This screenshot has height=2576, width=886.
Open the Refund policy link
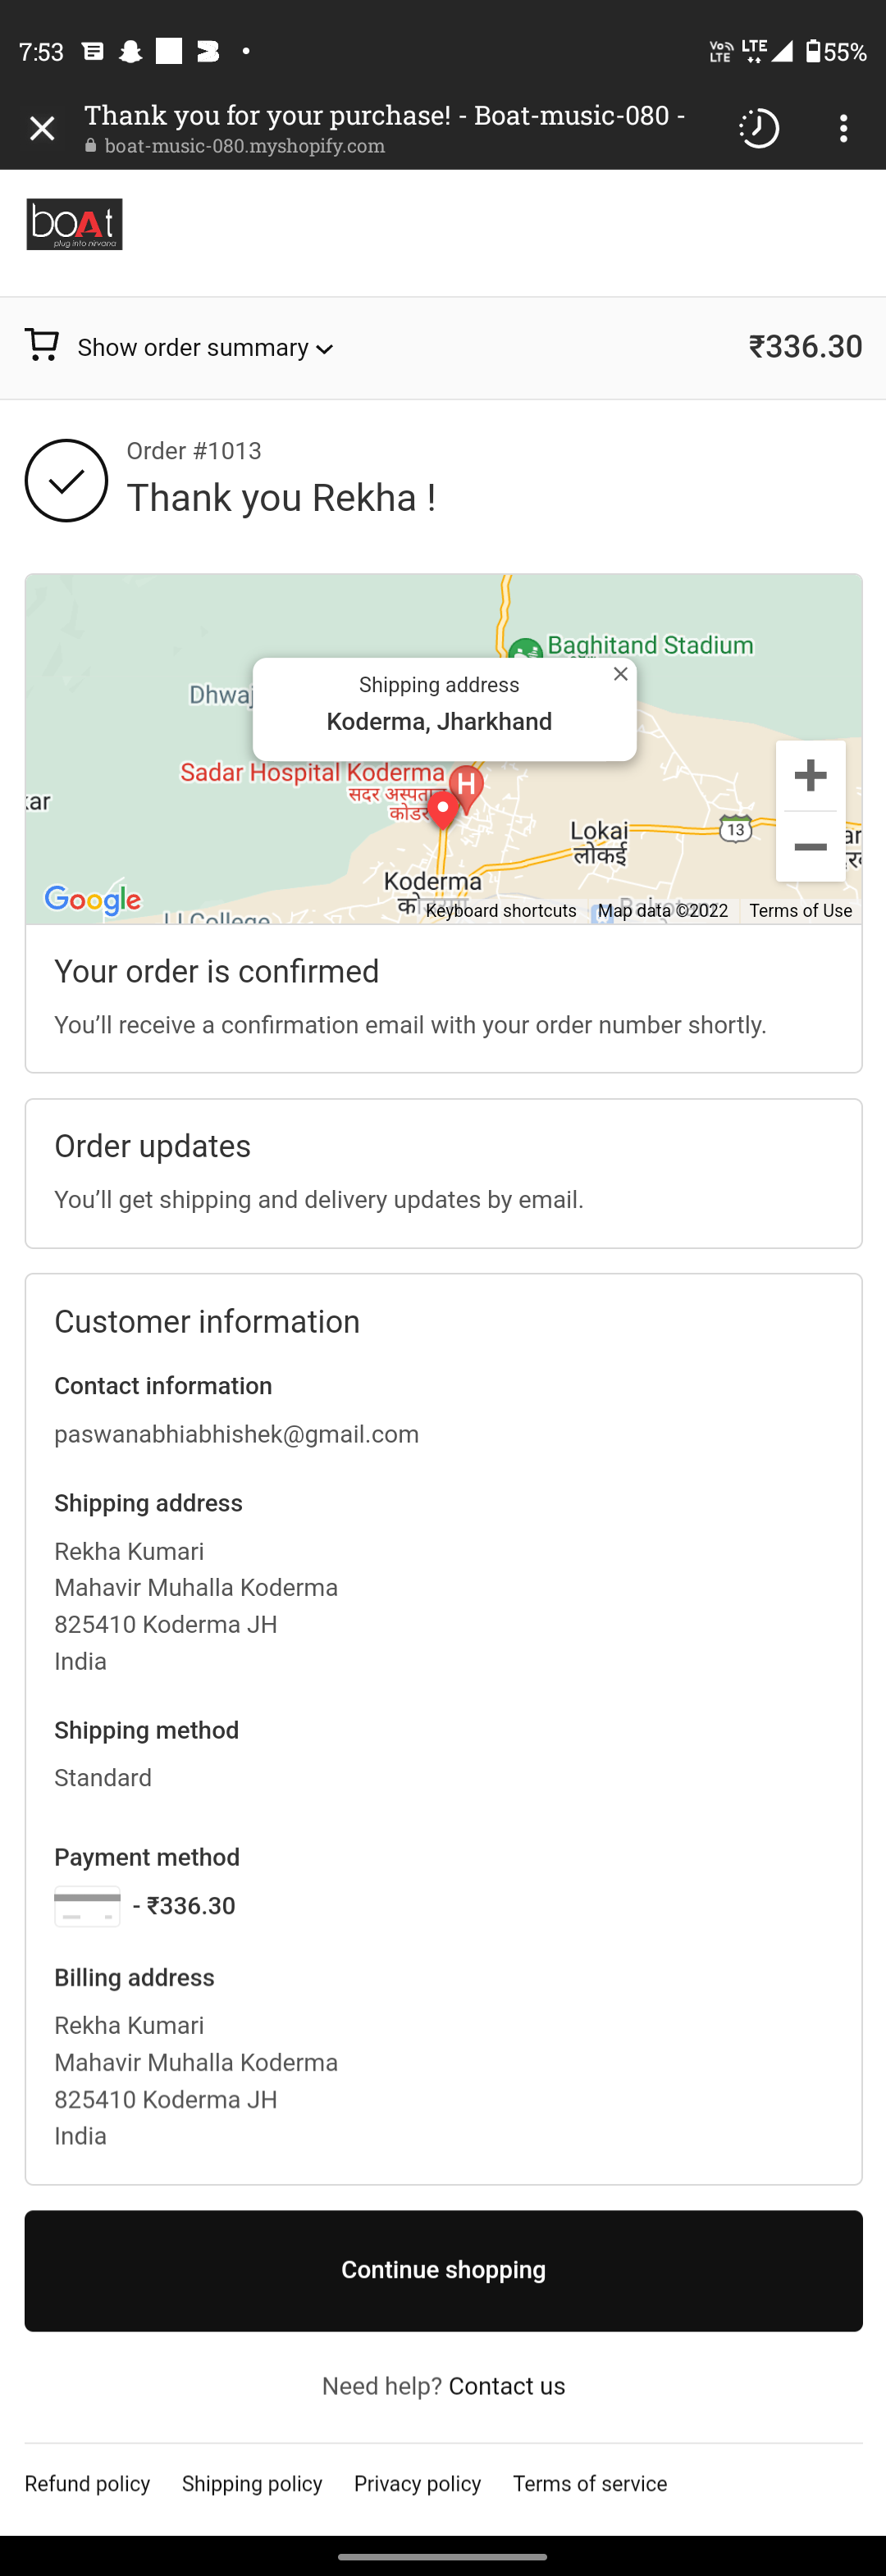coord(87,2483)
